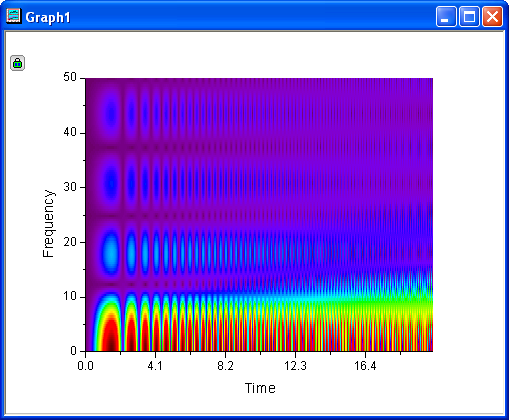The height and width of the screenshot is (420, 509).
Task: Minimize the Graph1 window
Action: click(446, 16)
